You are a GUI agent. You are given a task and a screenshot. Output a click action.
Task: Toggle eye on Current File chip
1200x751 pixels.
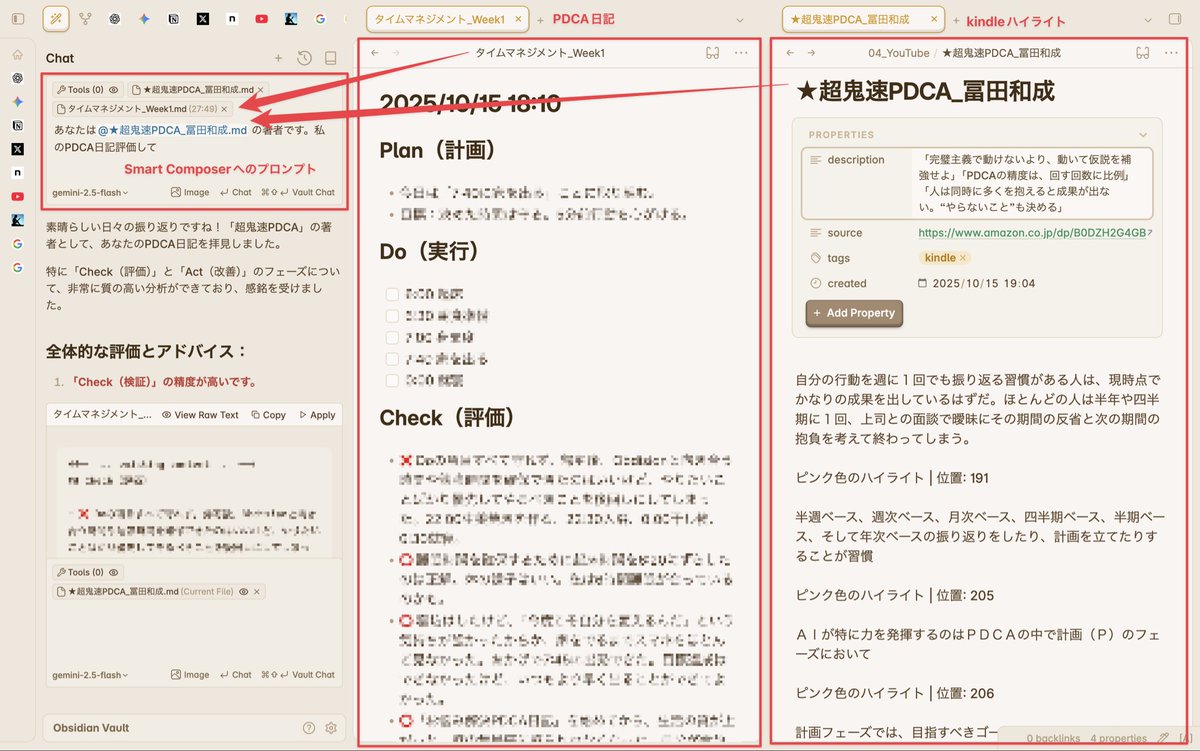click(x=243, y=592)
